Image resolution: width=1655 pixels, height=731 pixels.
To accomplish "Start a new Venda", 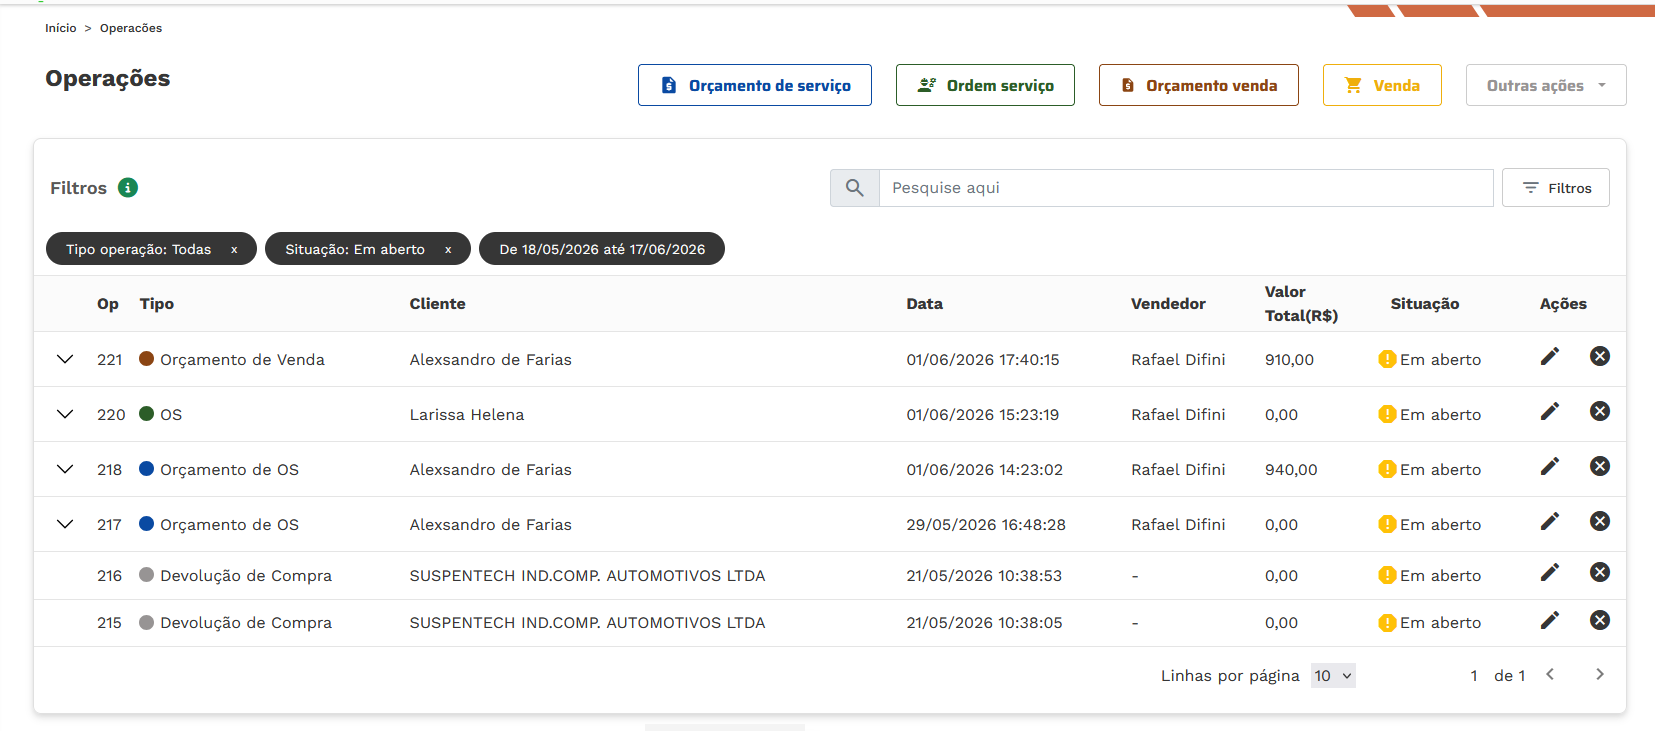I will tap(1382, 85).
